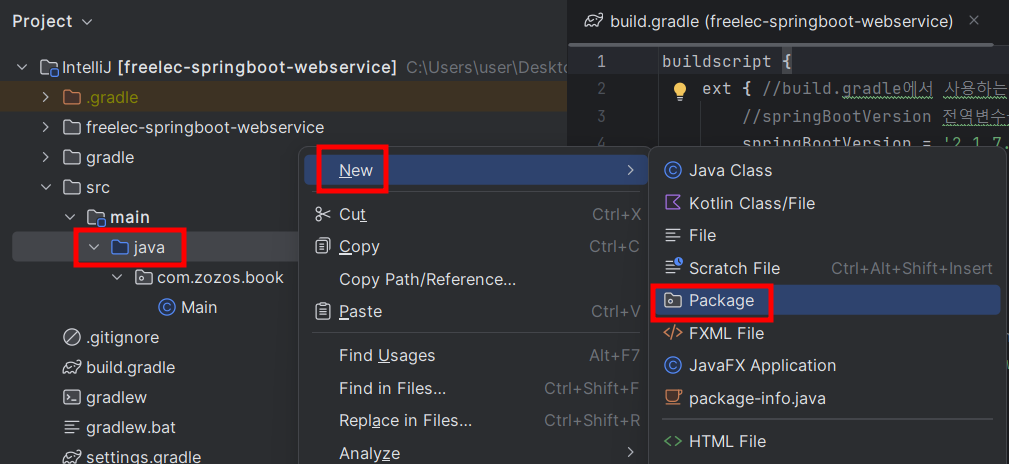
Task: Click line number 1 in editor gutter
Action: pos(601,62)
